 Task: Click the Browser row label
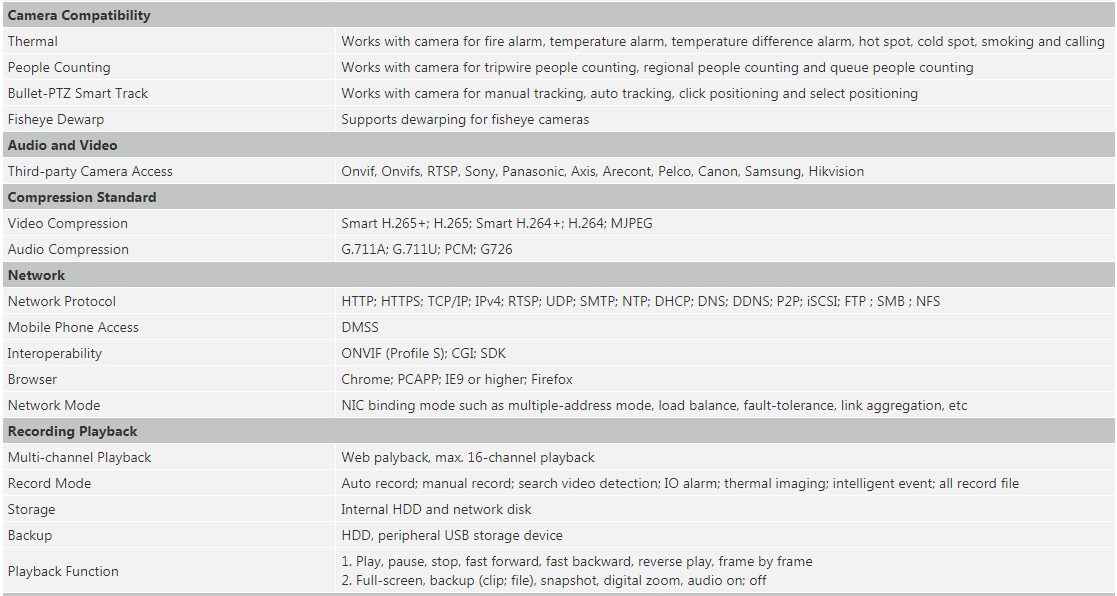pos(32,380)
